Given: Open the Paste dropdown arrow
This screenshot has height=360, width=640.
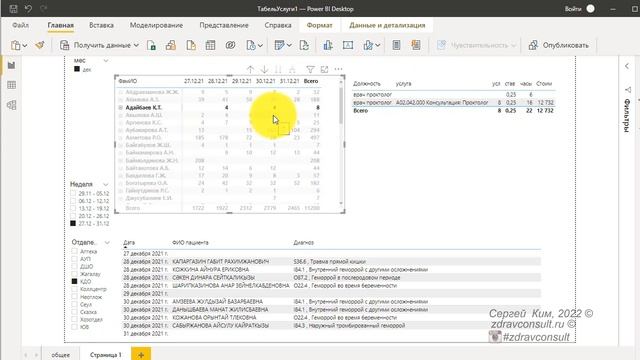Looking at the screenshot, I should [x=24, y=45].
